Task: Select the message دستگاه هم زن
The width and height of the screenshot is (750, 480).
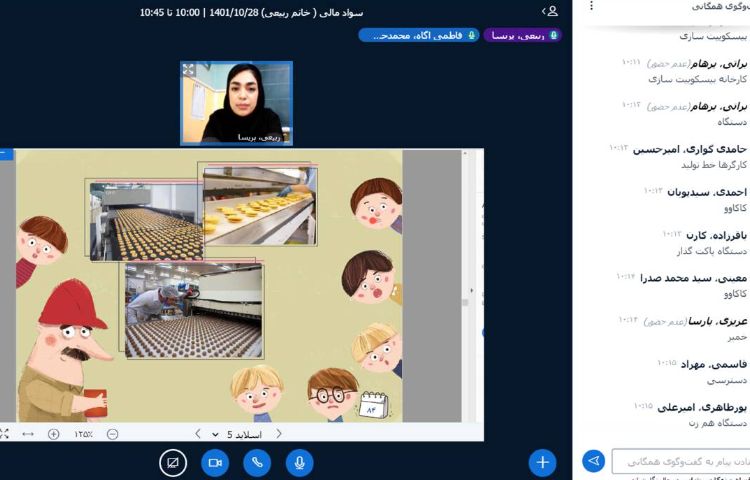Action: pyautogui.click(x=717, y=423)
